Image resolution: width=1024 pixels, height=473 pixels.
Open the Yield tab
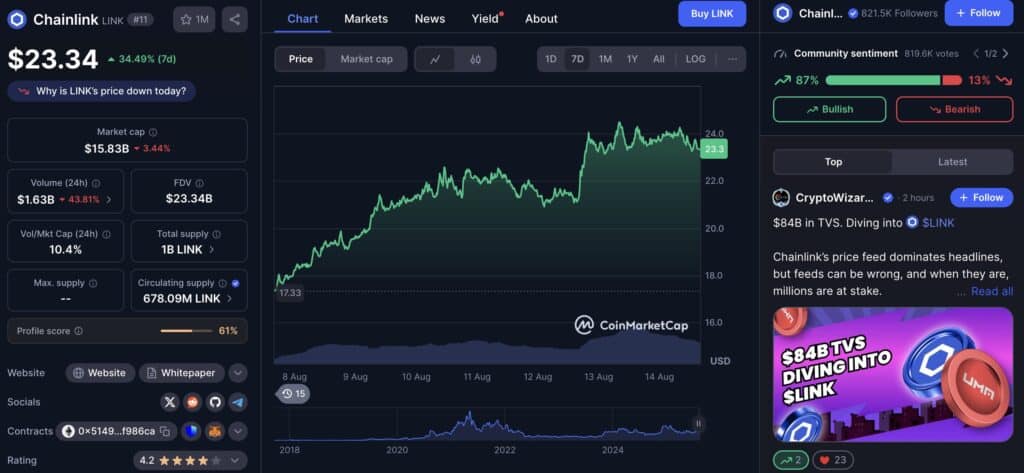(487, 18)
